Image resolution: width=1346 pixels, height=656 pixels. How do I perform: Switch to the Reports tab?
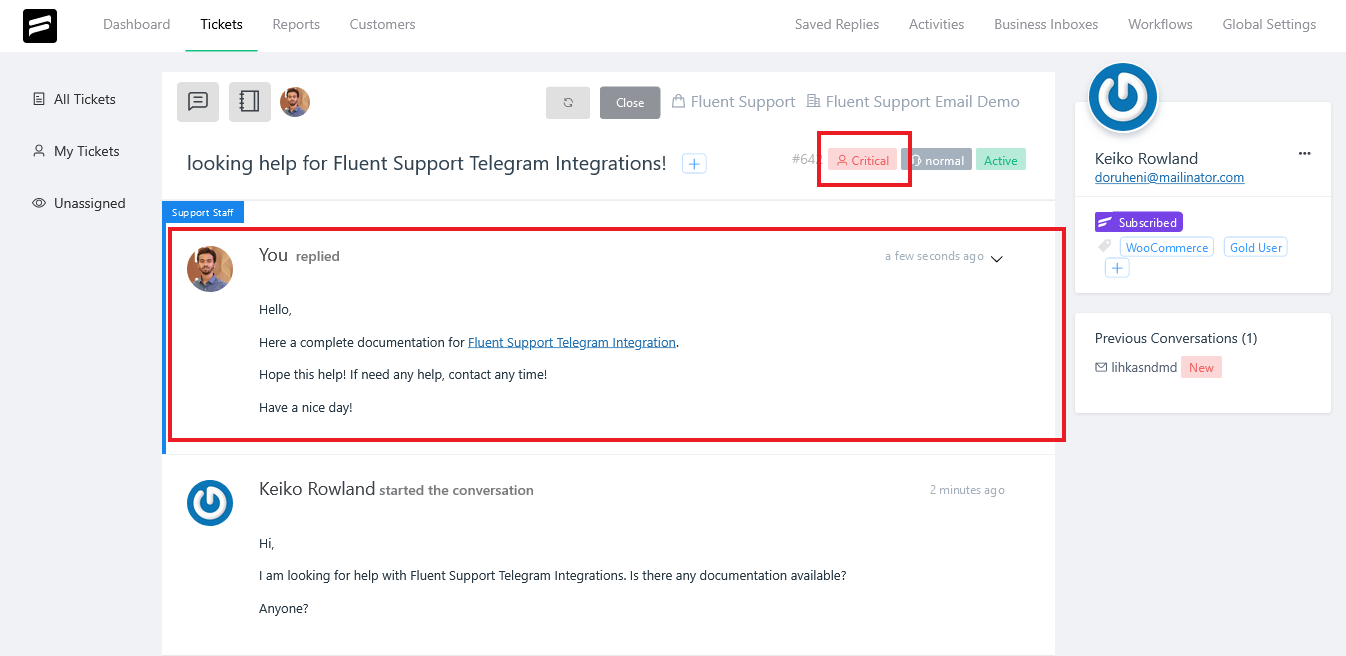coord(296,24)
